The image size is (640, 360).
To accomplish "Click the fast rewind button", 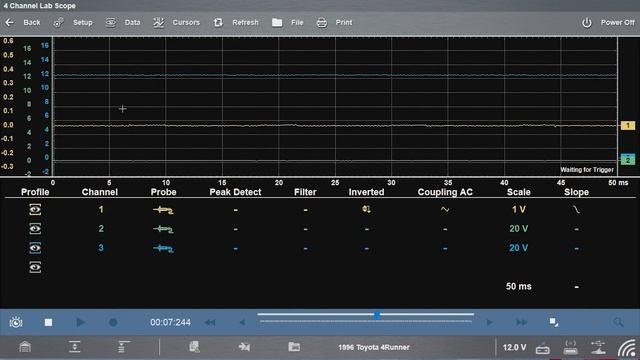I will click(210, 322).
